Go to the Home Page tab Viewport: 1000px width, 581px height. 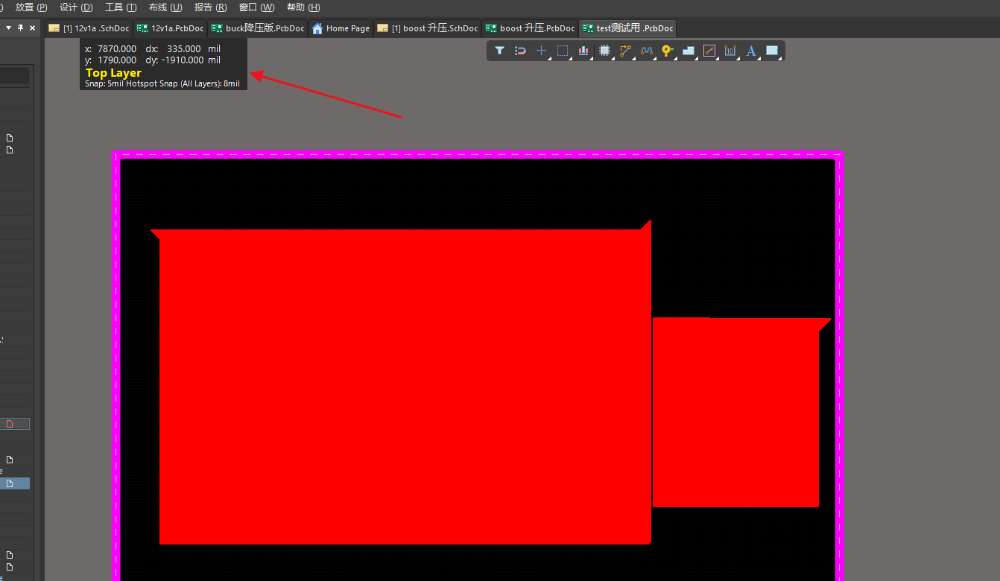(341, 28)
